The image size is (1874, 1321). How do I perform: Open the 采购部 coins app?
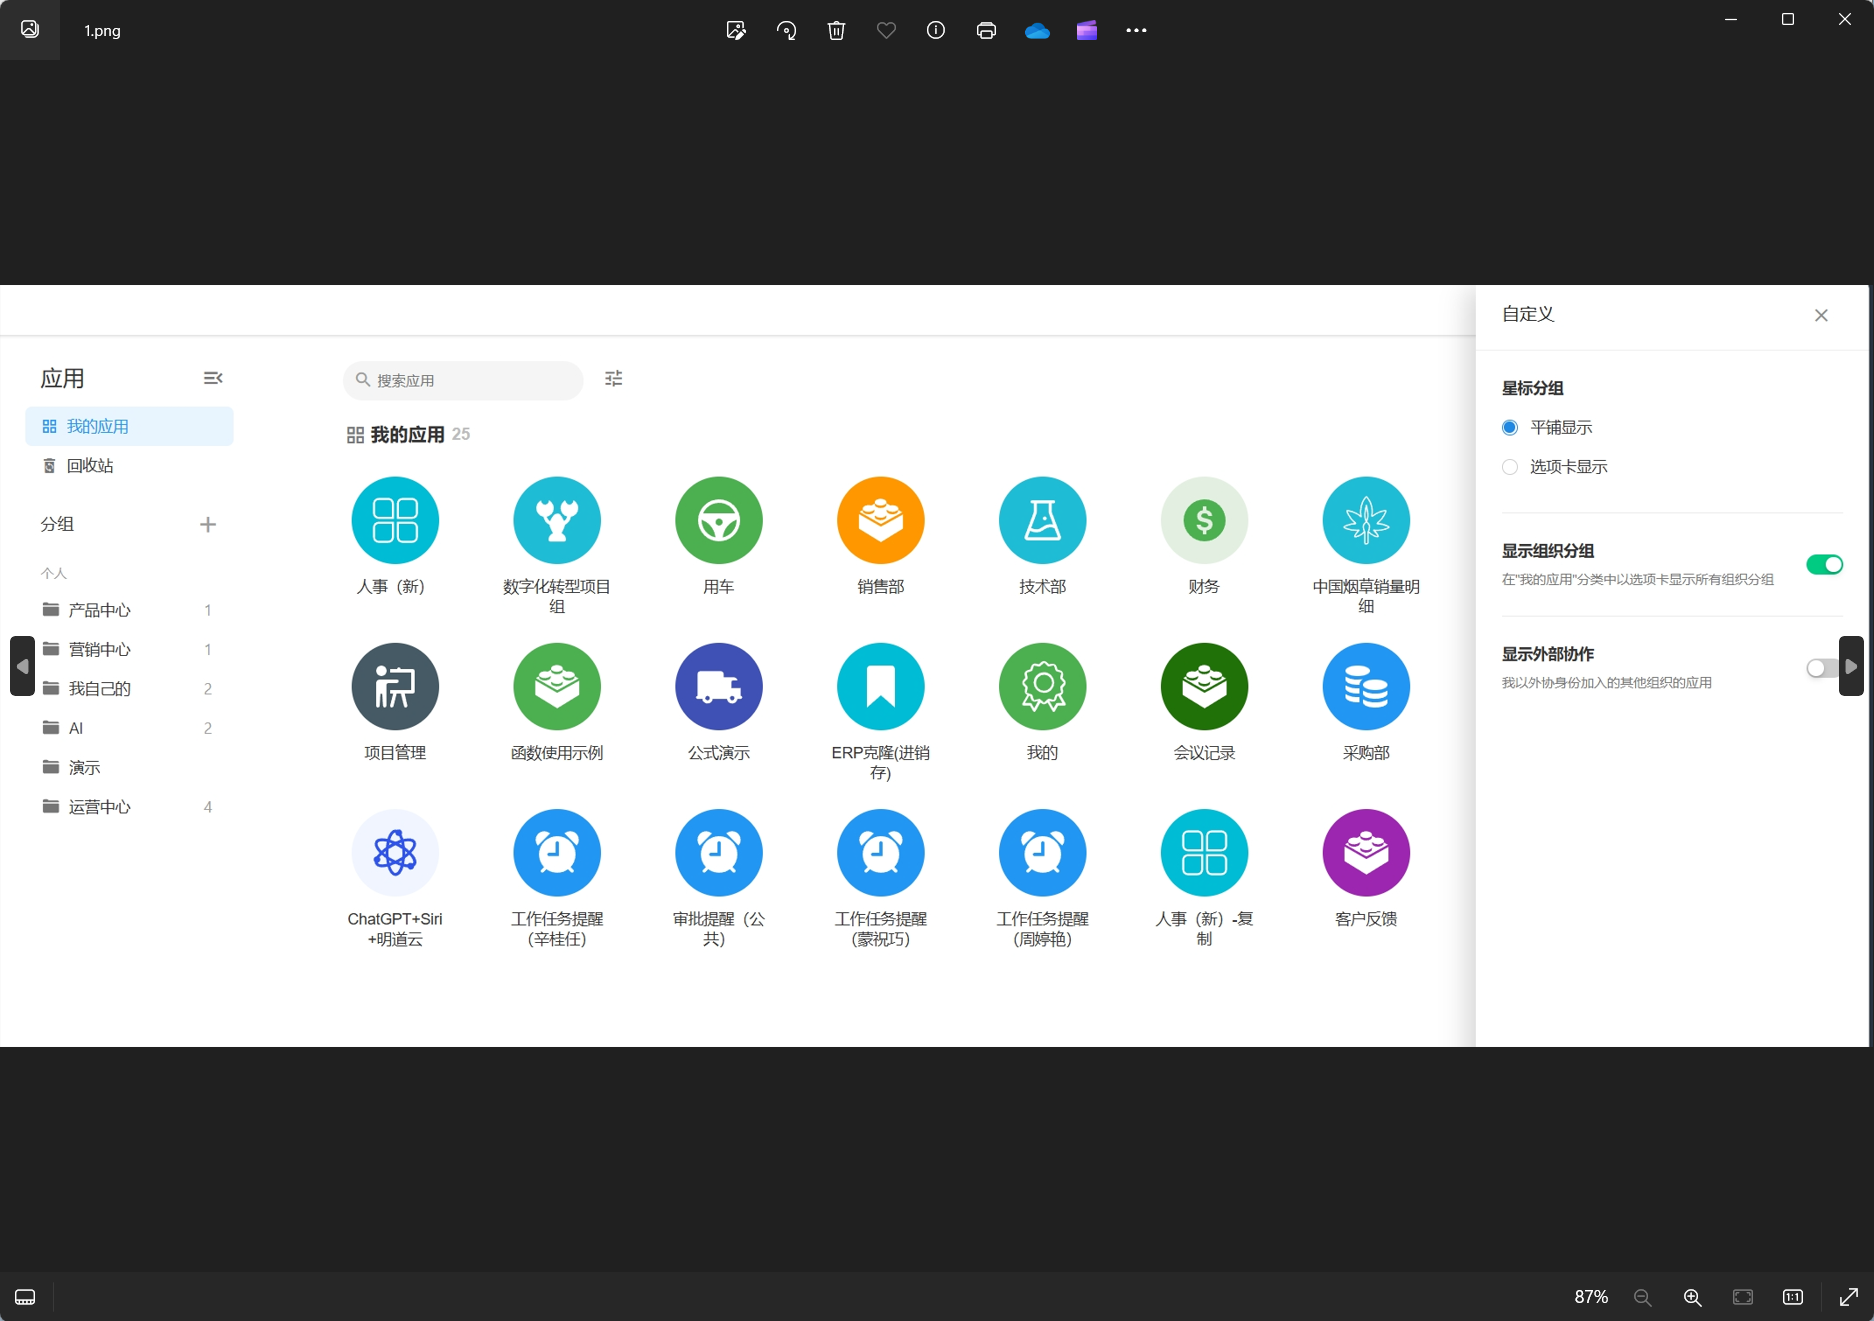point(1367,686)
